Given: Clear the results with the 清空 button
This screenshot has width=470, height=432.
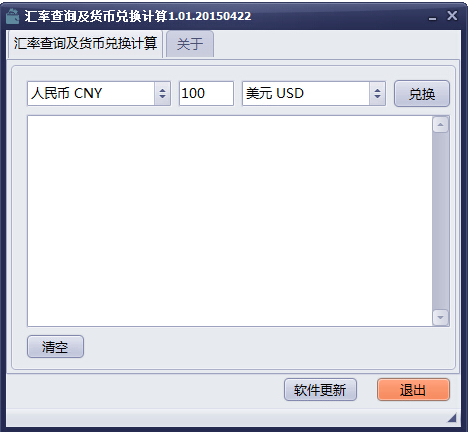Looking at the screenshot, I should (55, 347).
